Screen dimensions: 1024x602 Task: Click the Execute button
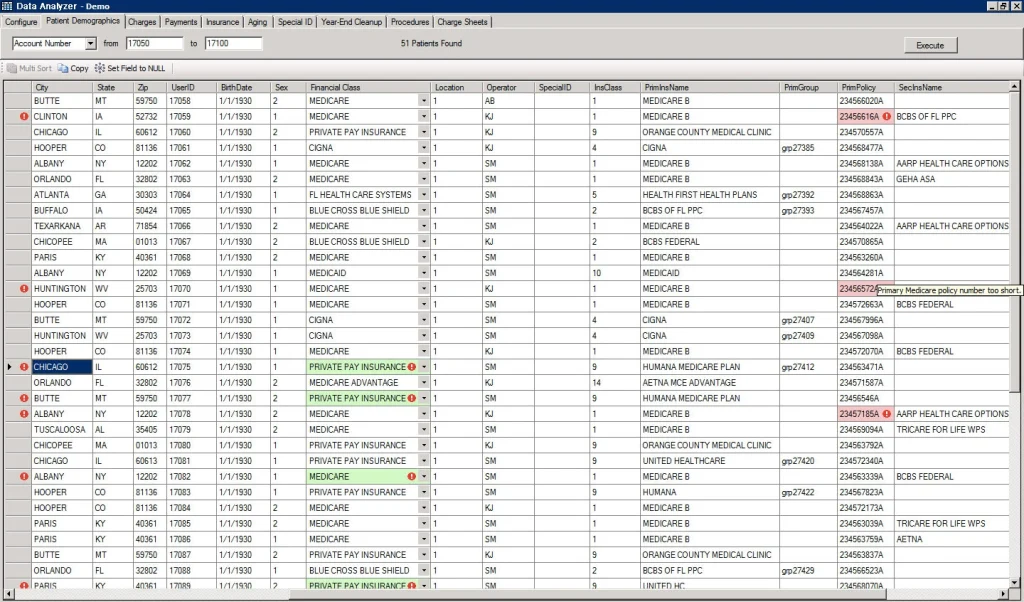click(930, 45)
